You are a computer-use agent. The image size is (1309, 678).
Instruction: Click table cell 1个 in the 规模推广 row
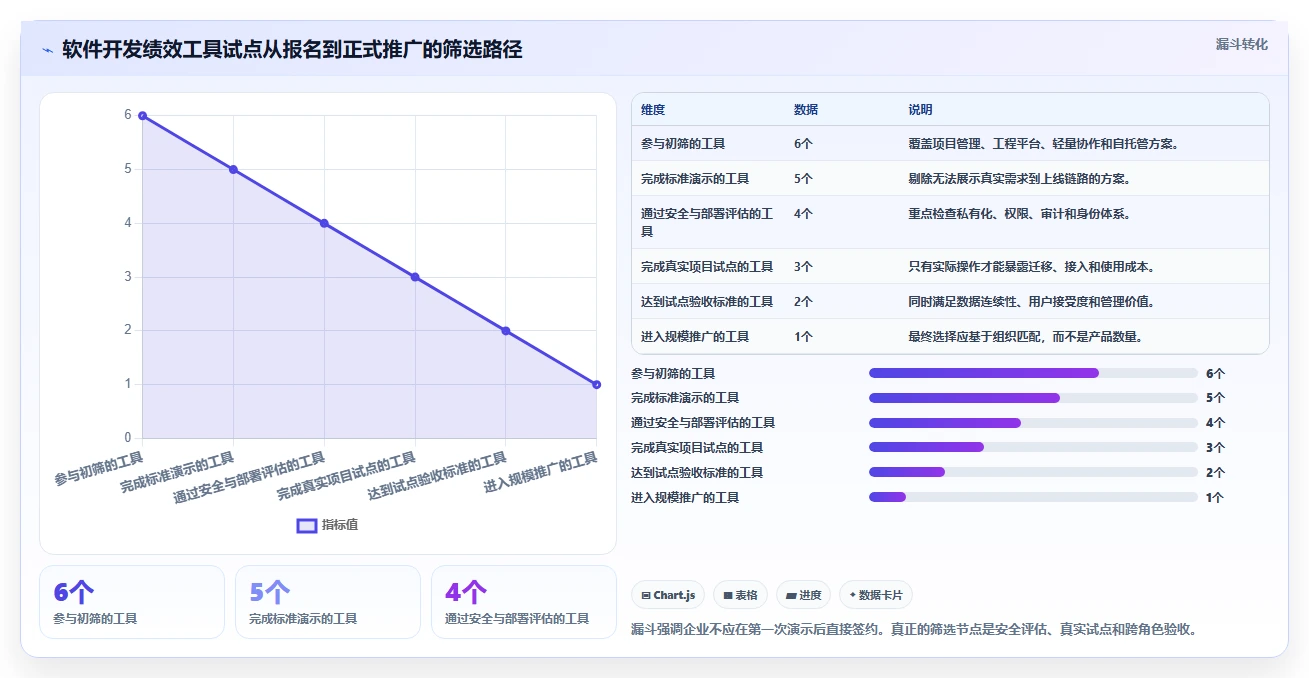point(803,337)
